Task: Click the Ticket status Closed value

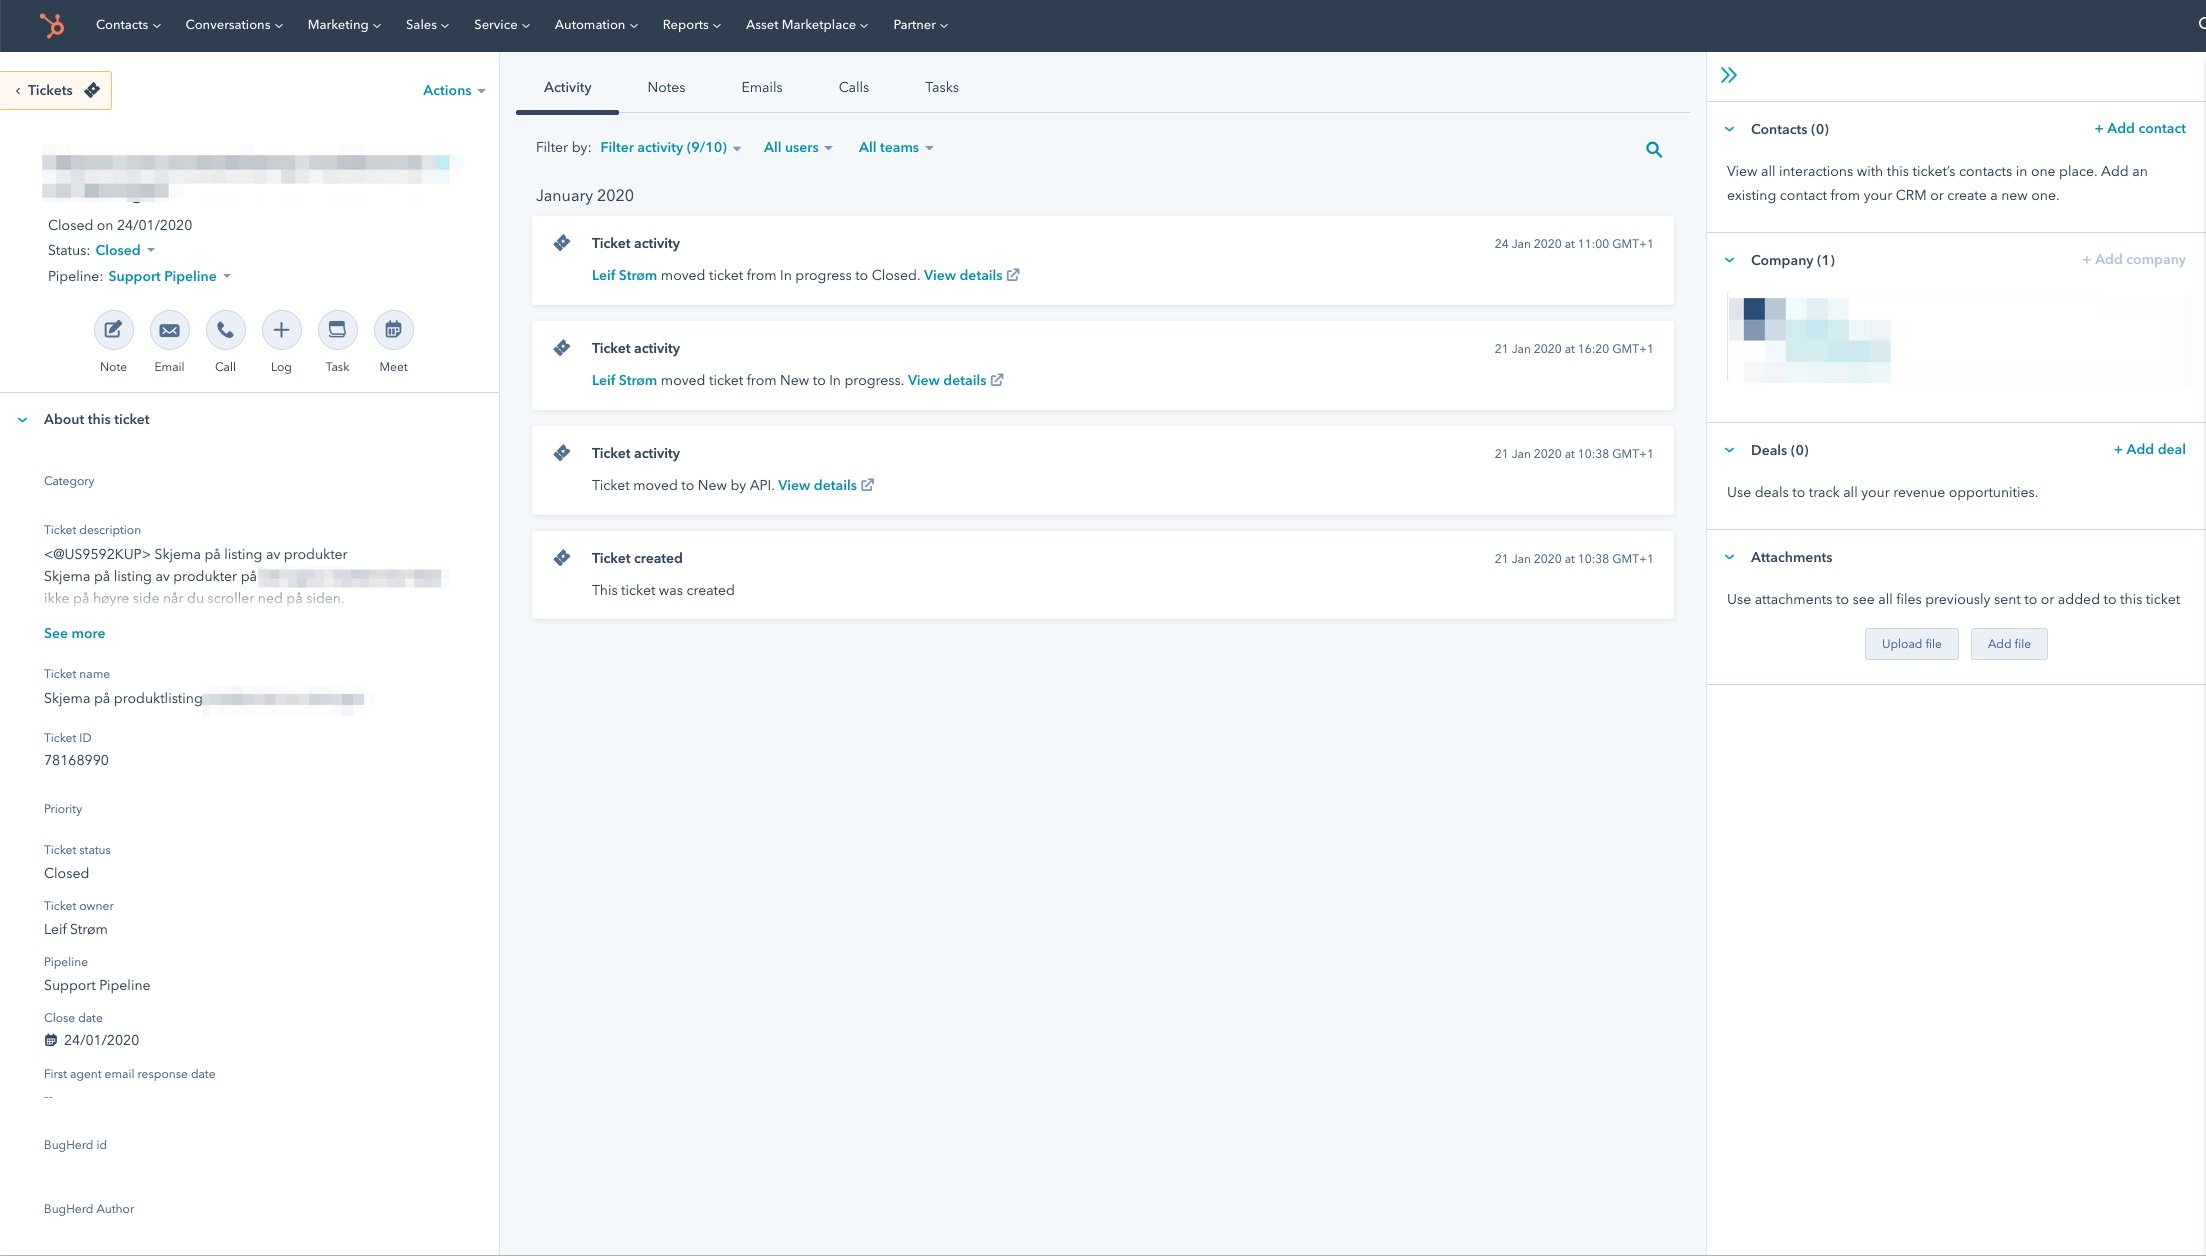Action: (x=66, y=873)
